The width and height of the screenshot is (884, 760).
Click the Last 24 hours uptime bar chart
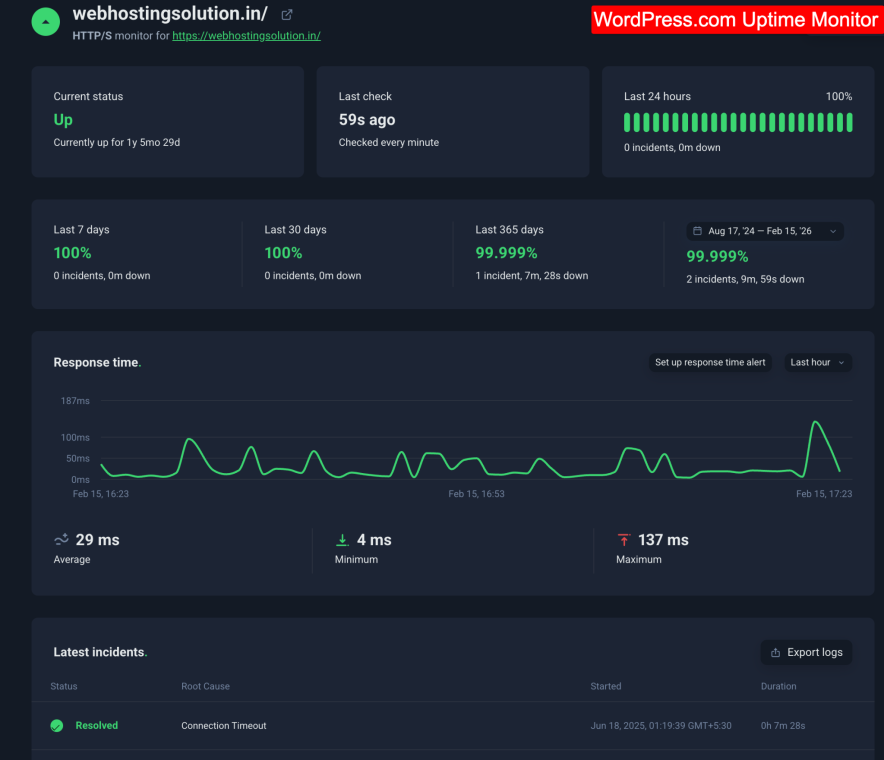737,120
